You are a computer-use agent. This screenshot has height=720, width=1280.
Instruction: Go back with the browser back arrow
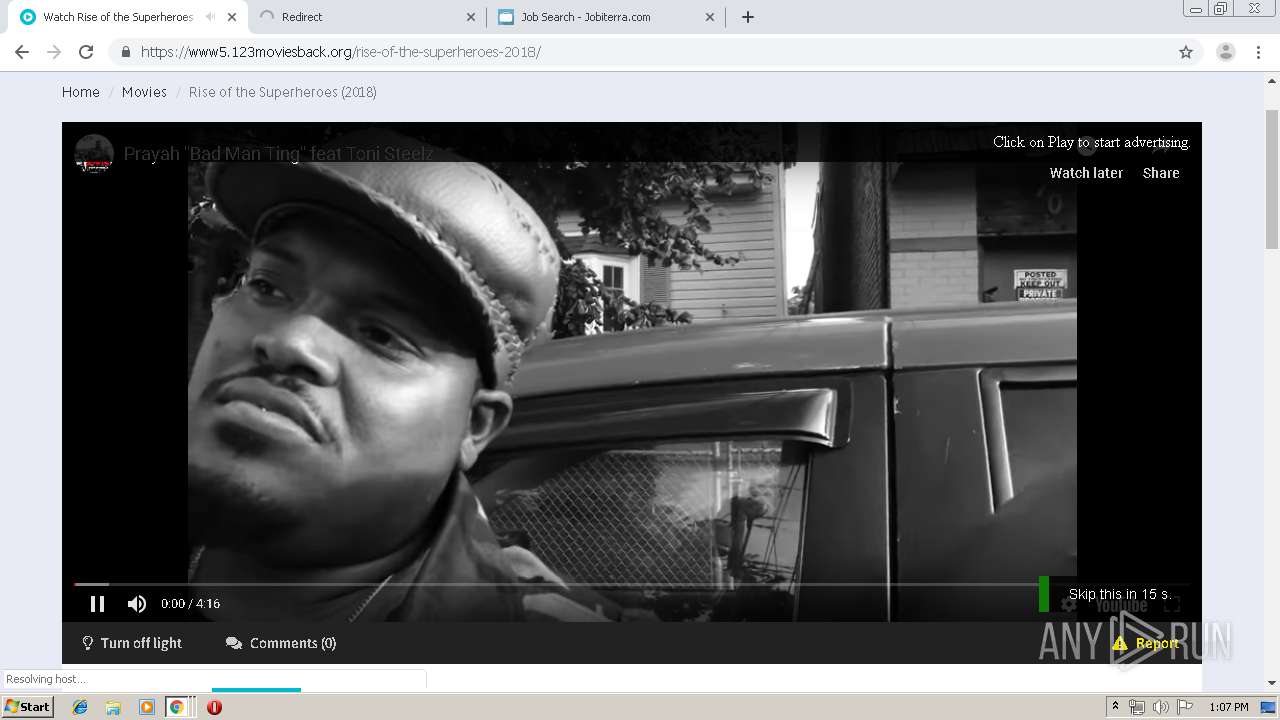click(22, 52)
